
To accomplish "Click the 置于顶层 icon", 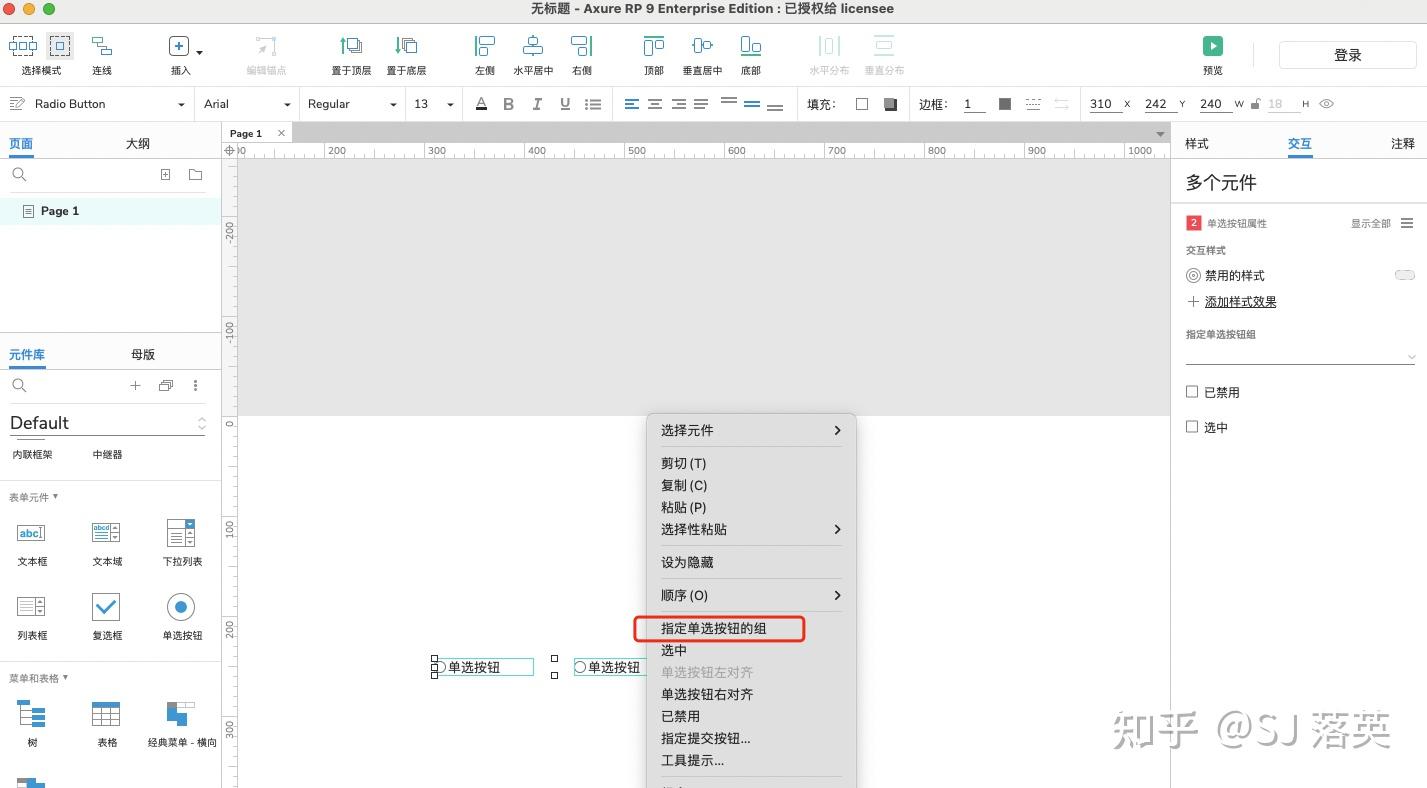I will click(x=350, y=46).
